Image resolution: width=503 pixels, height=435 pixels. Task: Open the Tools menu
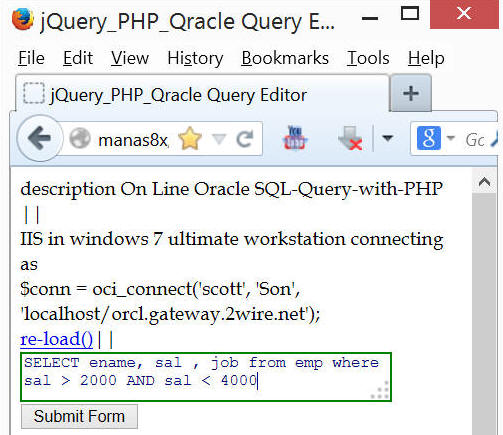coord(368,58)
